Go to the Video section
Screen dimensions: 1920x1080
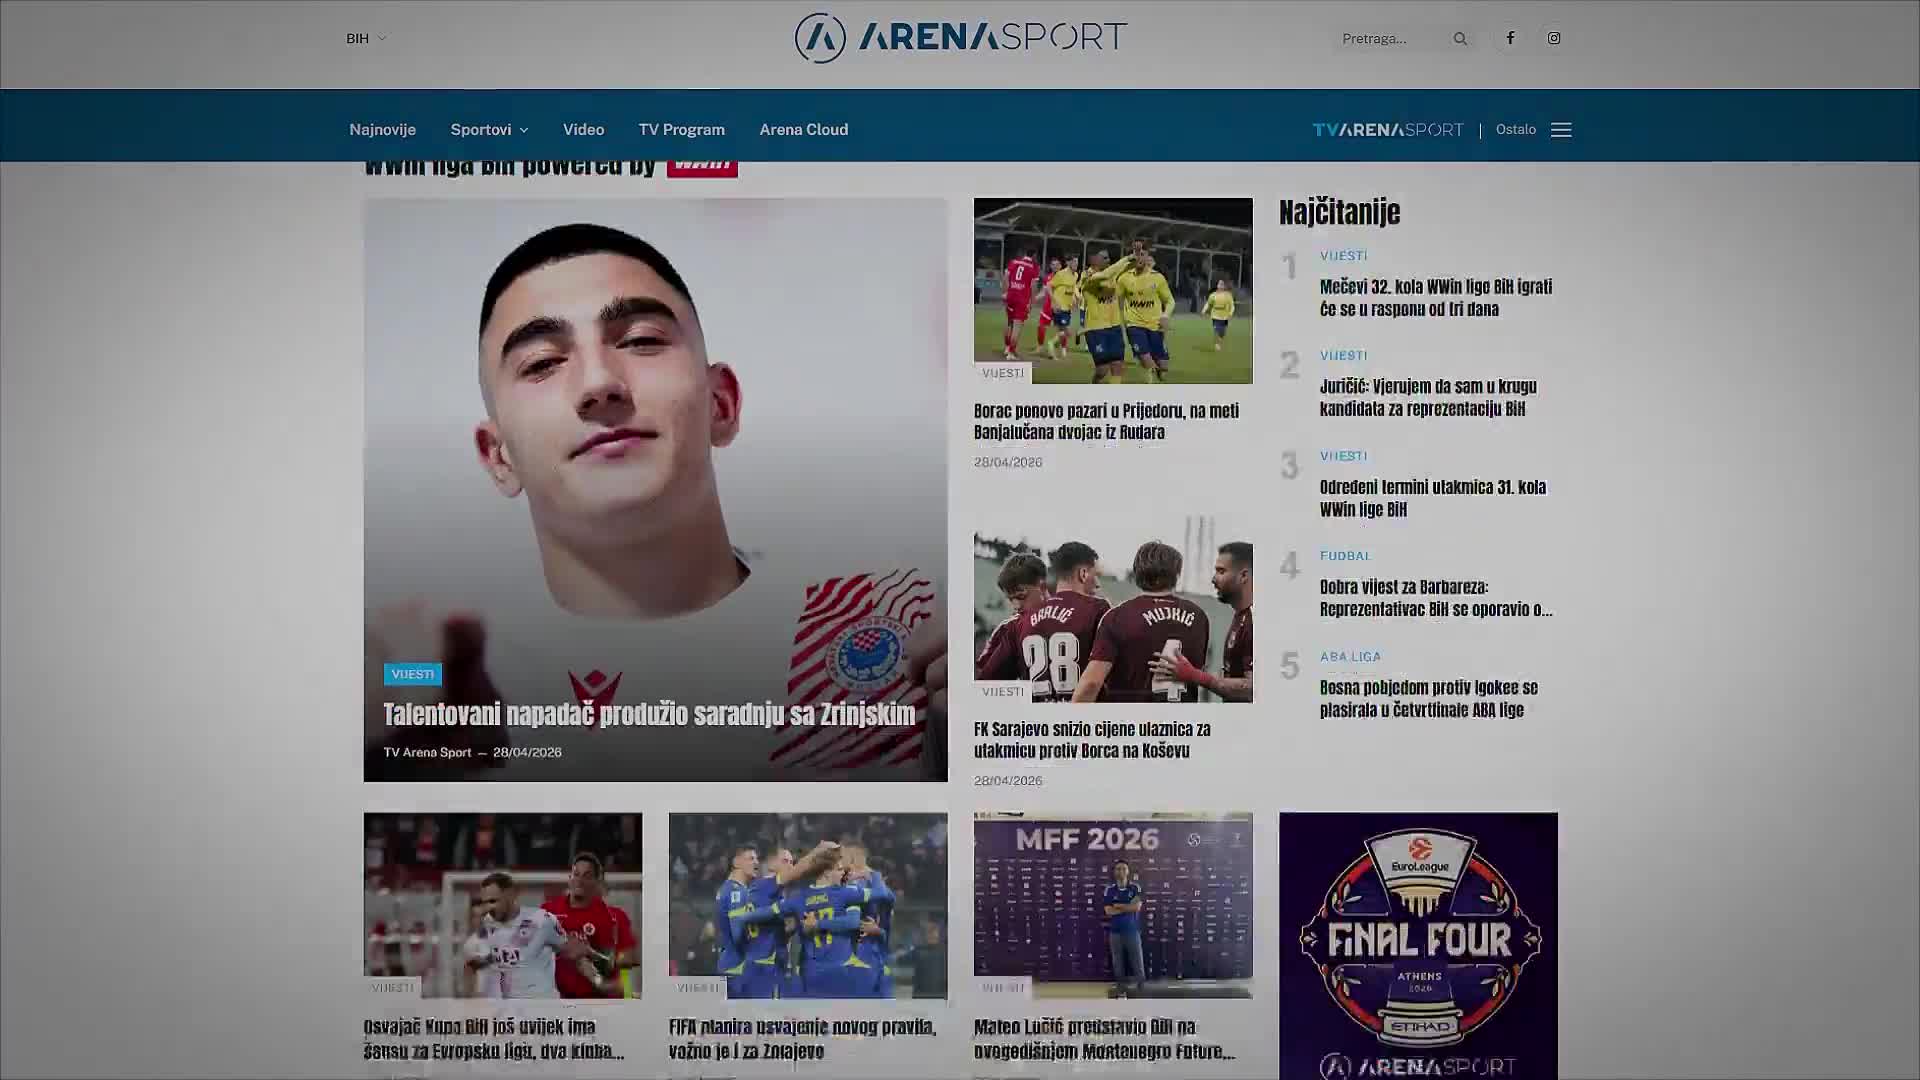(x=583, y=130)
